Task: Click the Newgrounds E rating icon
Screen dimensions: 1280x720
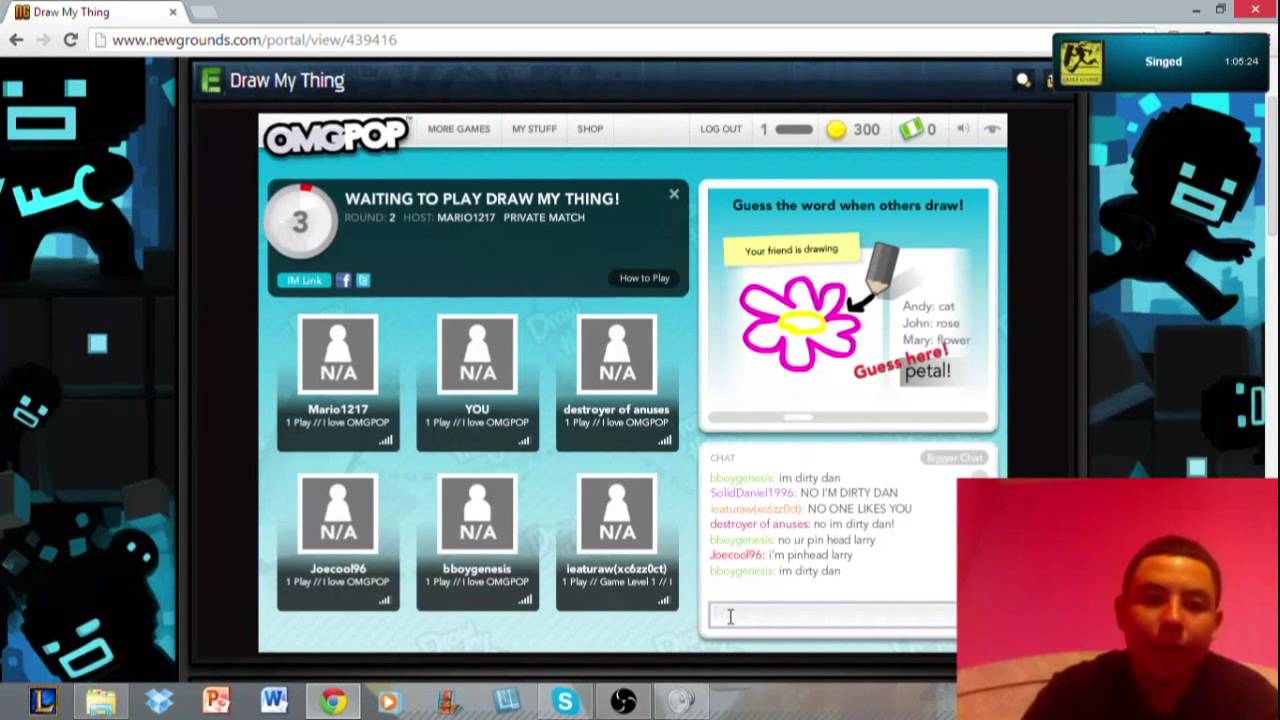Action: tap(210, 81)
